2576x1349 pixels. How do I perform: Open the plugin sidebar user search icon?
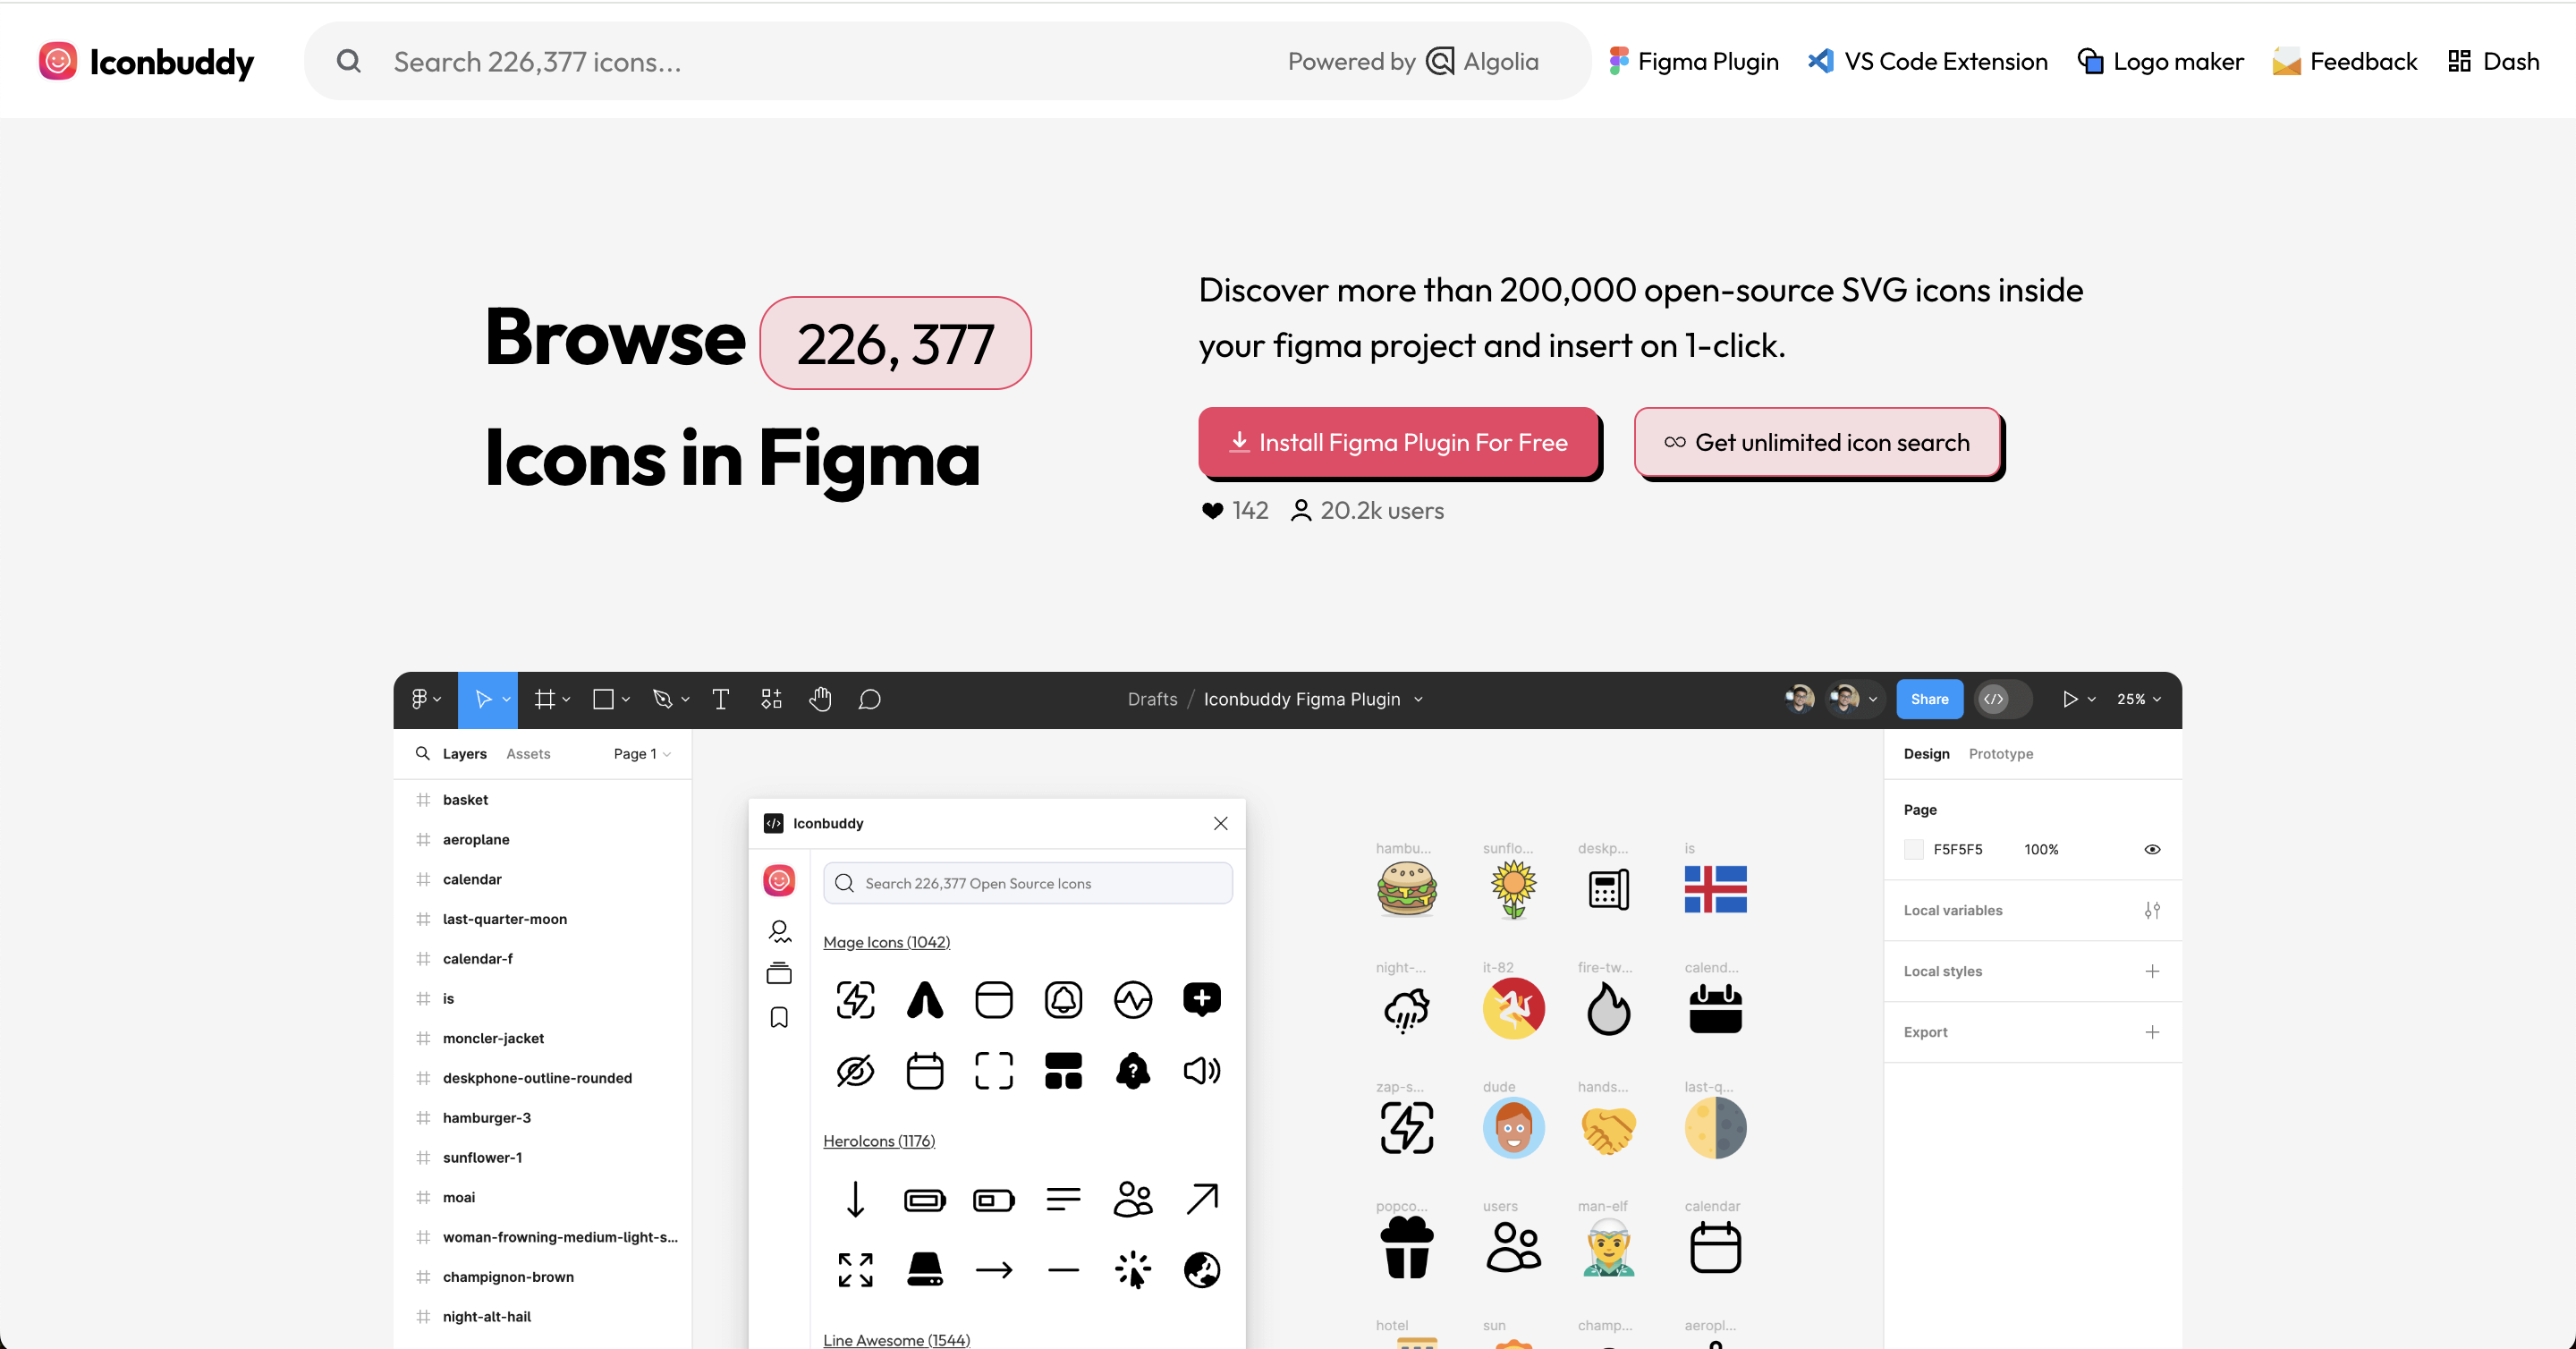point(778,931)
